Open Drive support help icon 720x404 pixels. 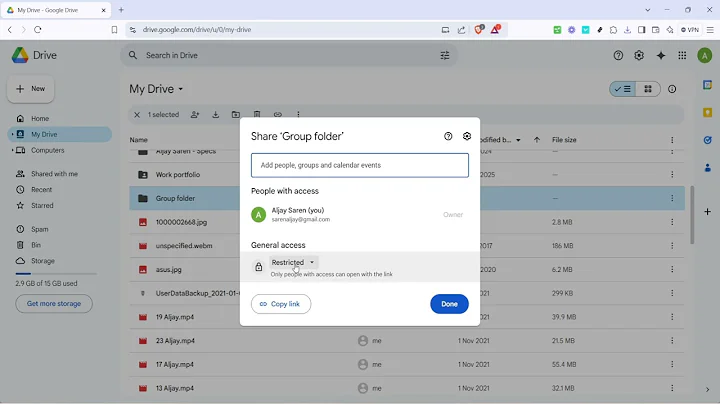click(618, 56)
